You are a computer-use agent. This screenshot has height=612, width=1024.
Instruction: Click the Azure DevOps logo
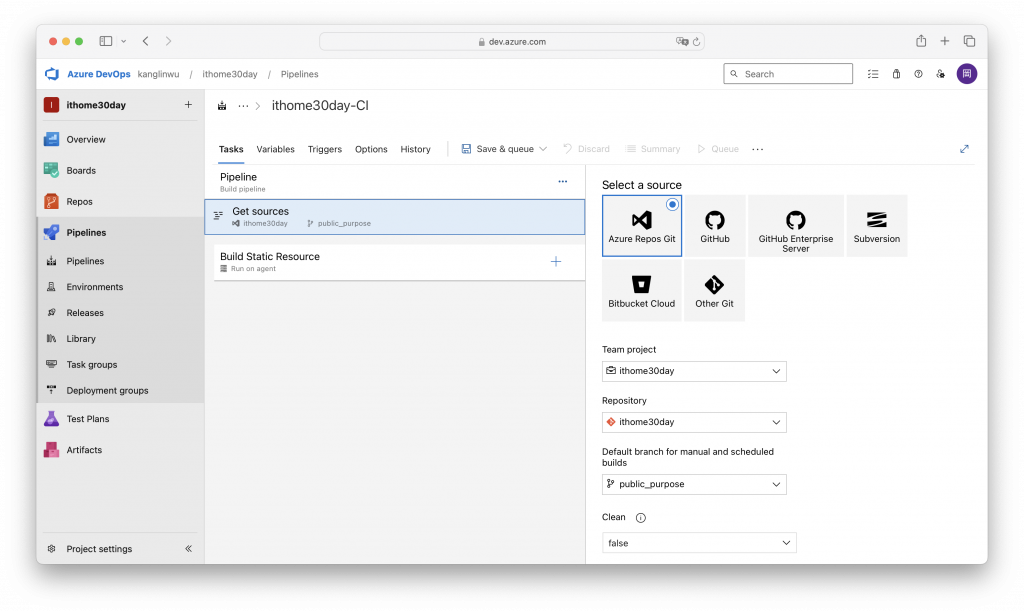click(x=52, y=74)
